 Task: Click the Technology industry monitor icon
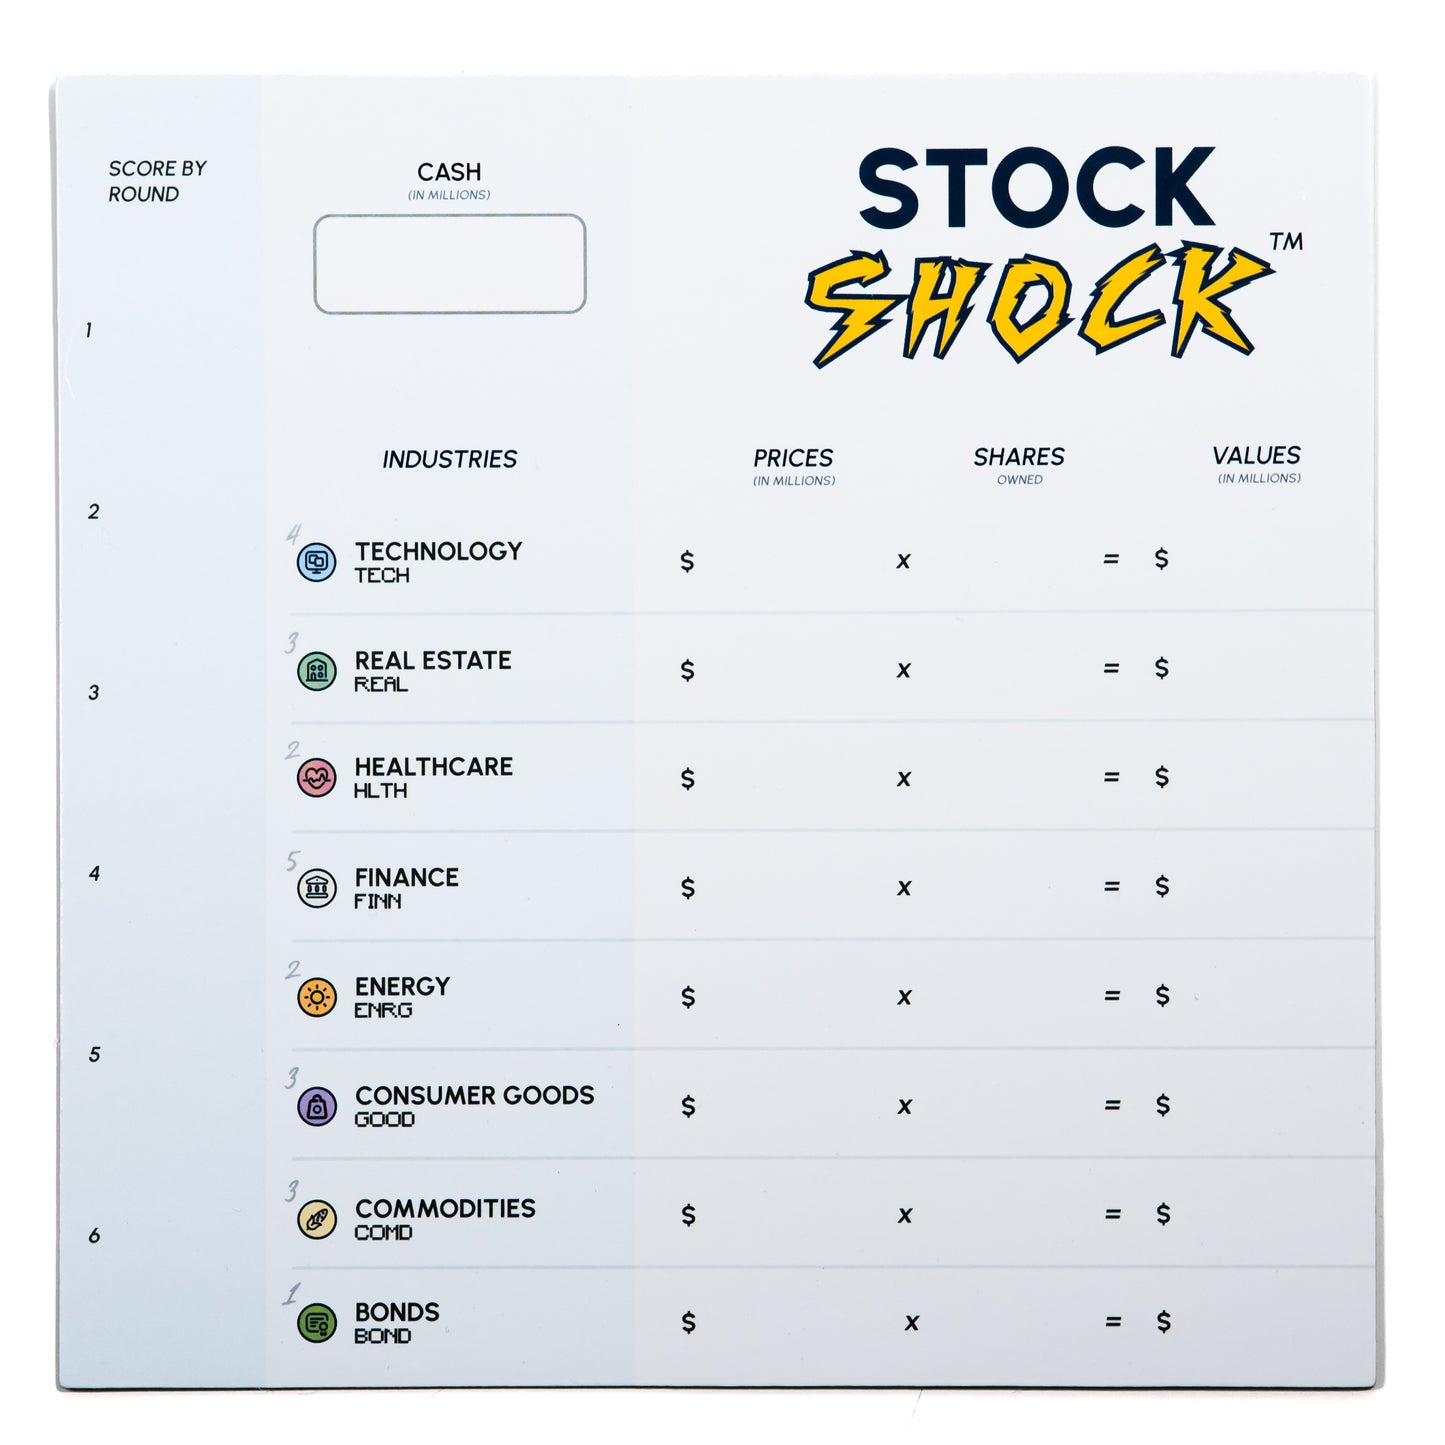tap(317, 562)
